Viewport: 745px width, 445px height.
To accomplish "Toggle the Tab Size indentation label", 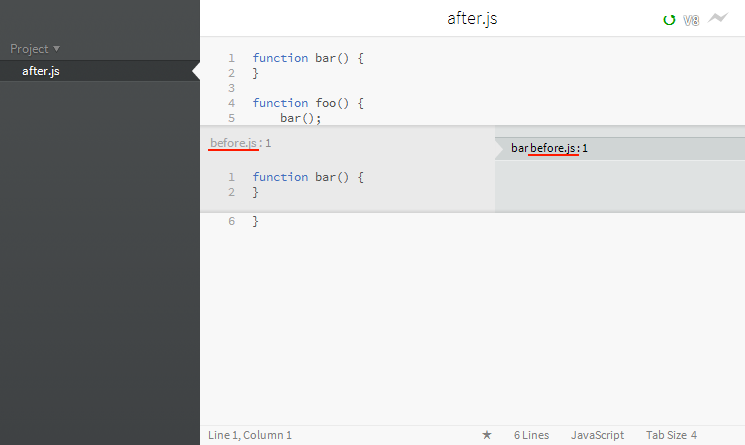I will [666, 435].
